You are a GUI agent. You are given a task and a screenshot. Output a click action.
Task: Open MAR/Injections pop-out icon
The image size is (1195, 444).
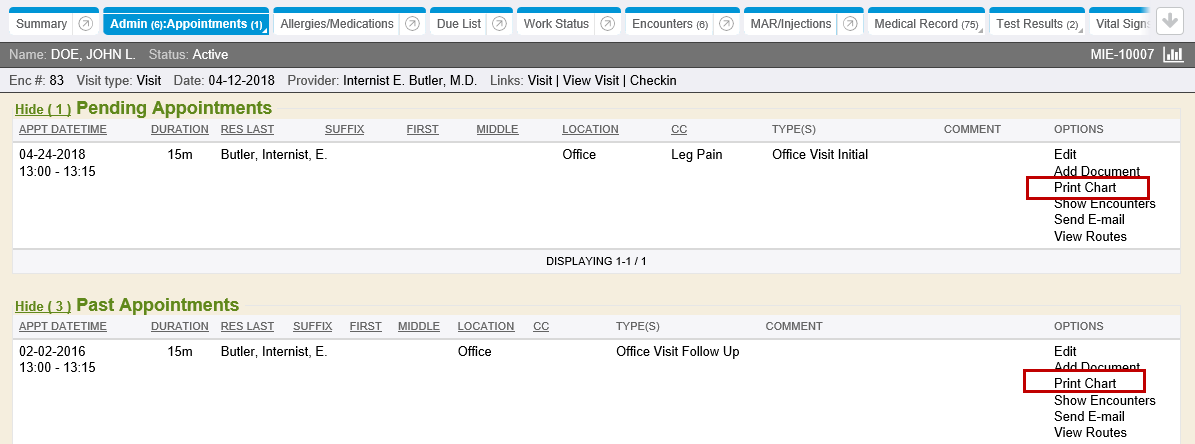(x=850, y=24)
